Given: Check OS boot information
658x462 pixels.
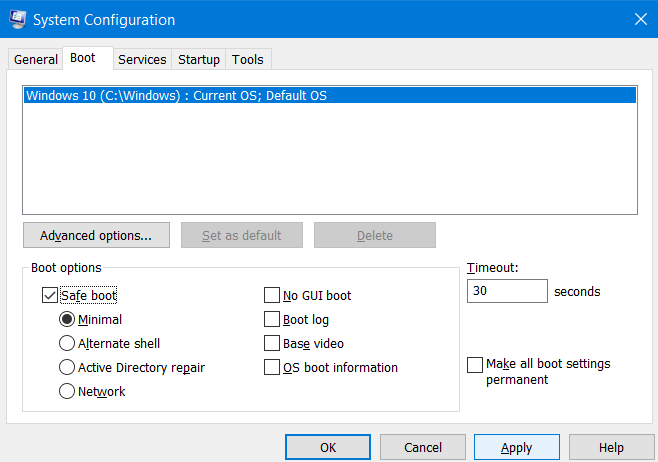Looking at the screenshot, I should point(272,368).
